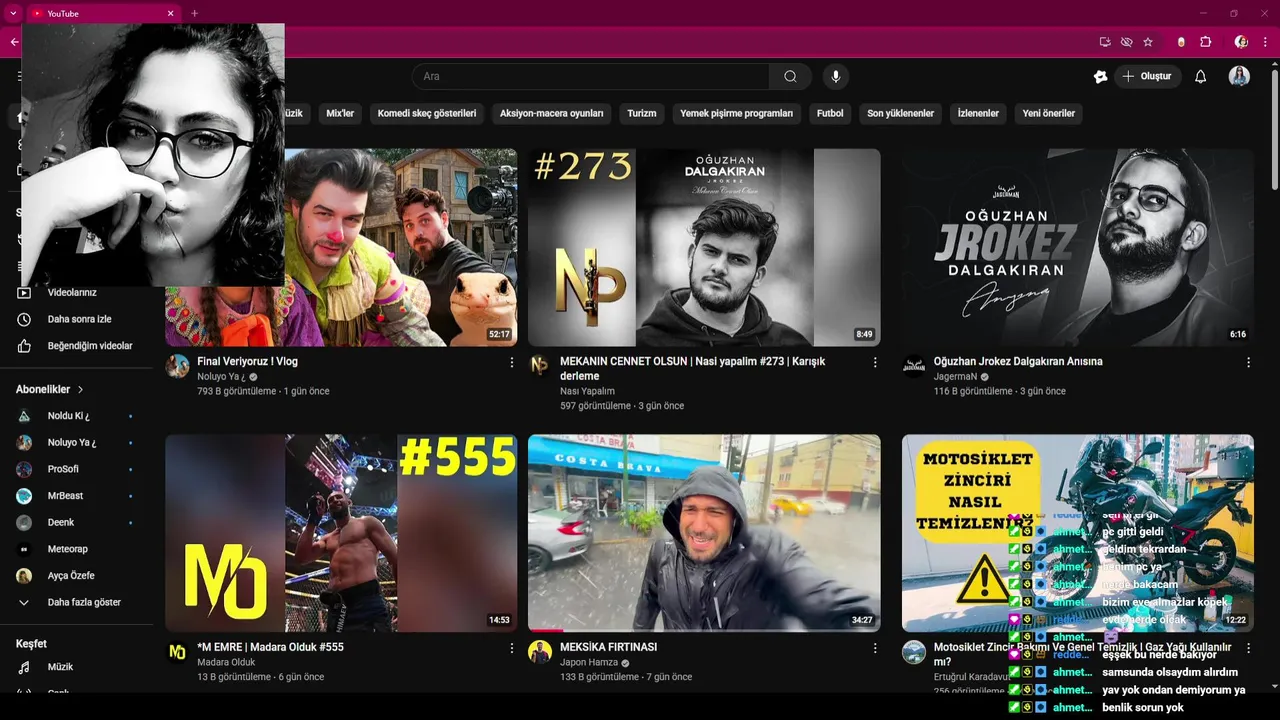Viewport: 1280px width, 720px height.
Task: Open options for Oğuzhan Jrokez Dalgakıran Anısına
Action: 1248,362
